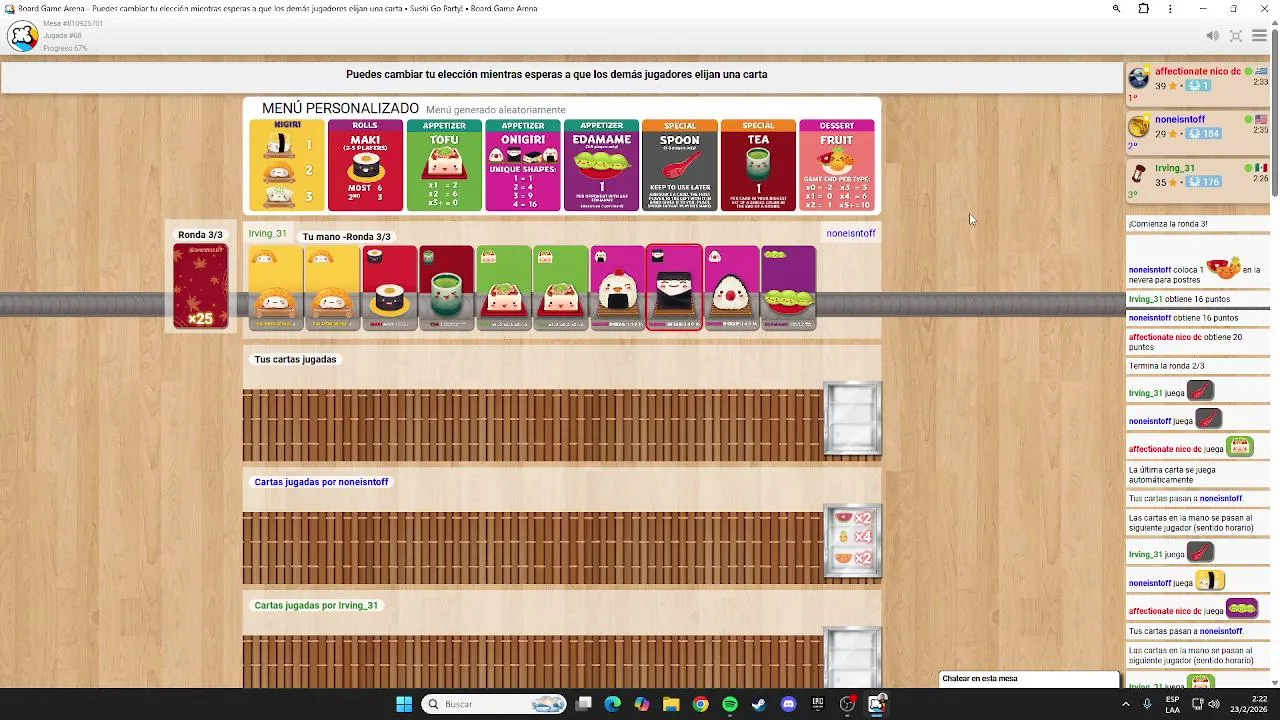1280x720 pixels.
Task: Open the ESP LAA language switcher
Action: coord(1172,704)
